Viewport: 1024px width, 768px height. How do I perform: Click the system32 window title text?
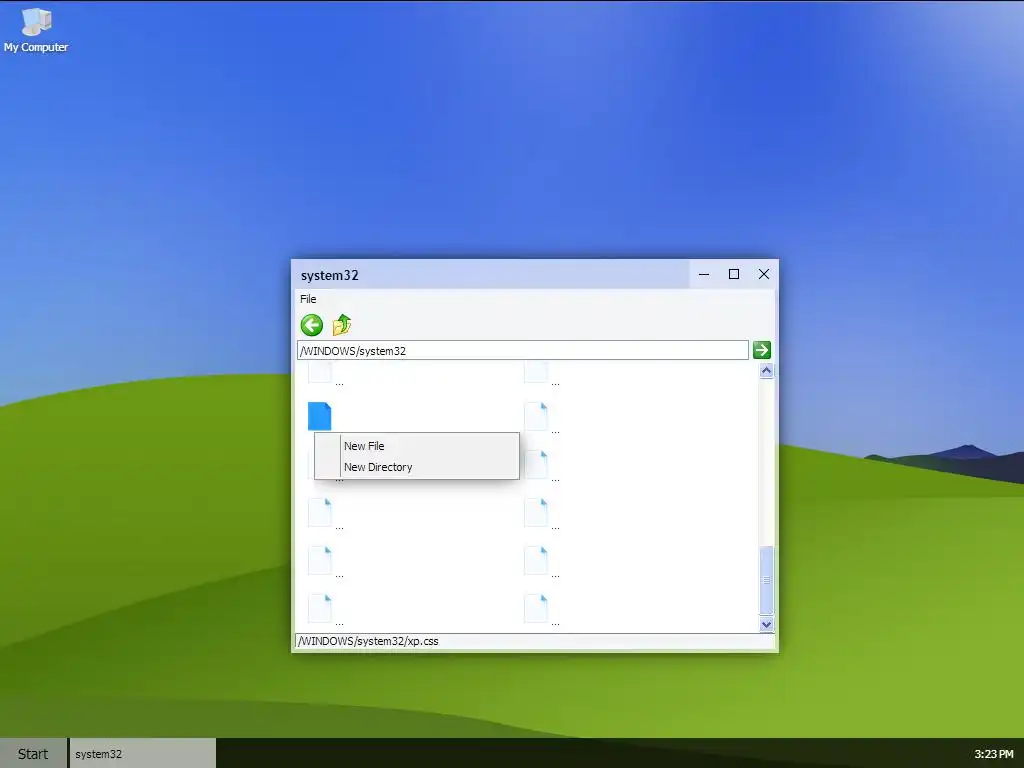coord(330,276)
